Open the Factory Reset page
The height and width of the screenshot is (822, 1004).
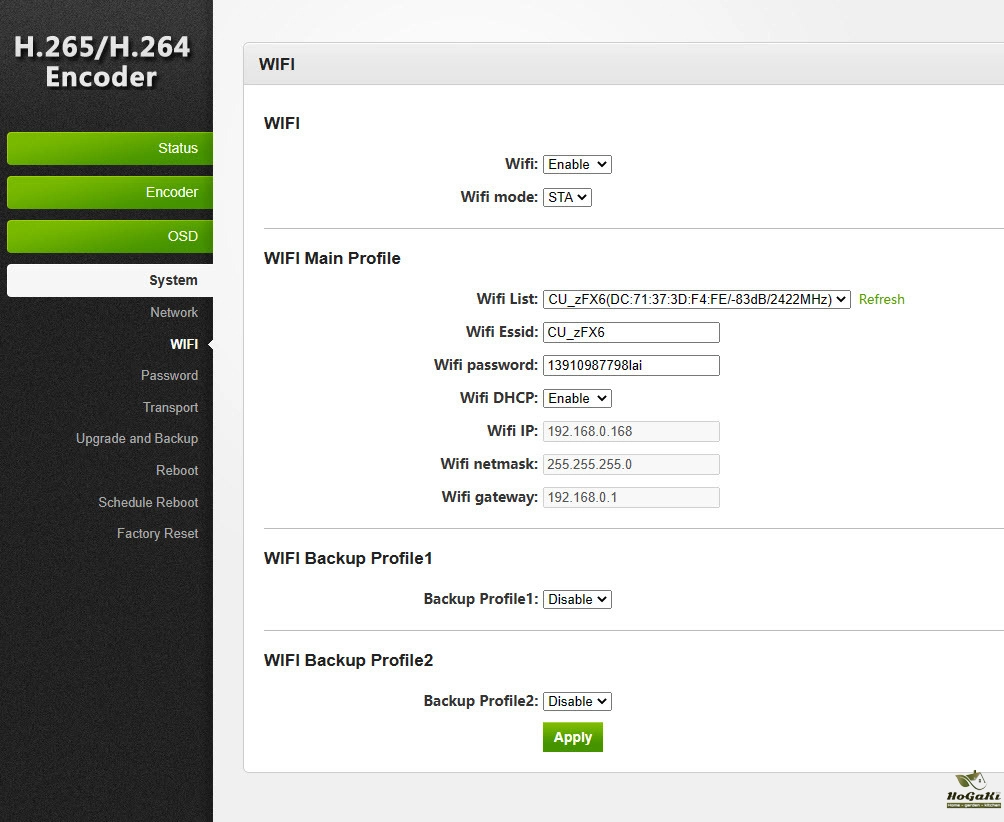(157, 533)
